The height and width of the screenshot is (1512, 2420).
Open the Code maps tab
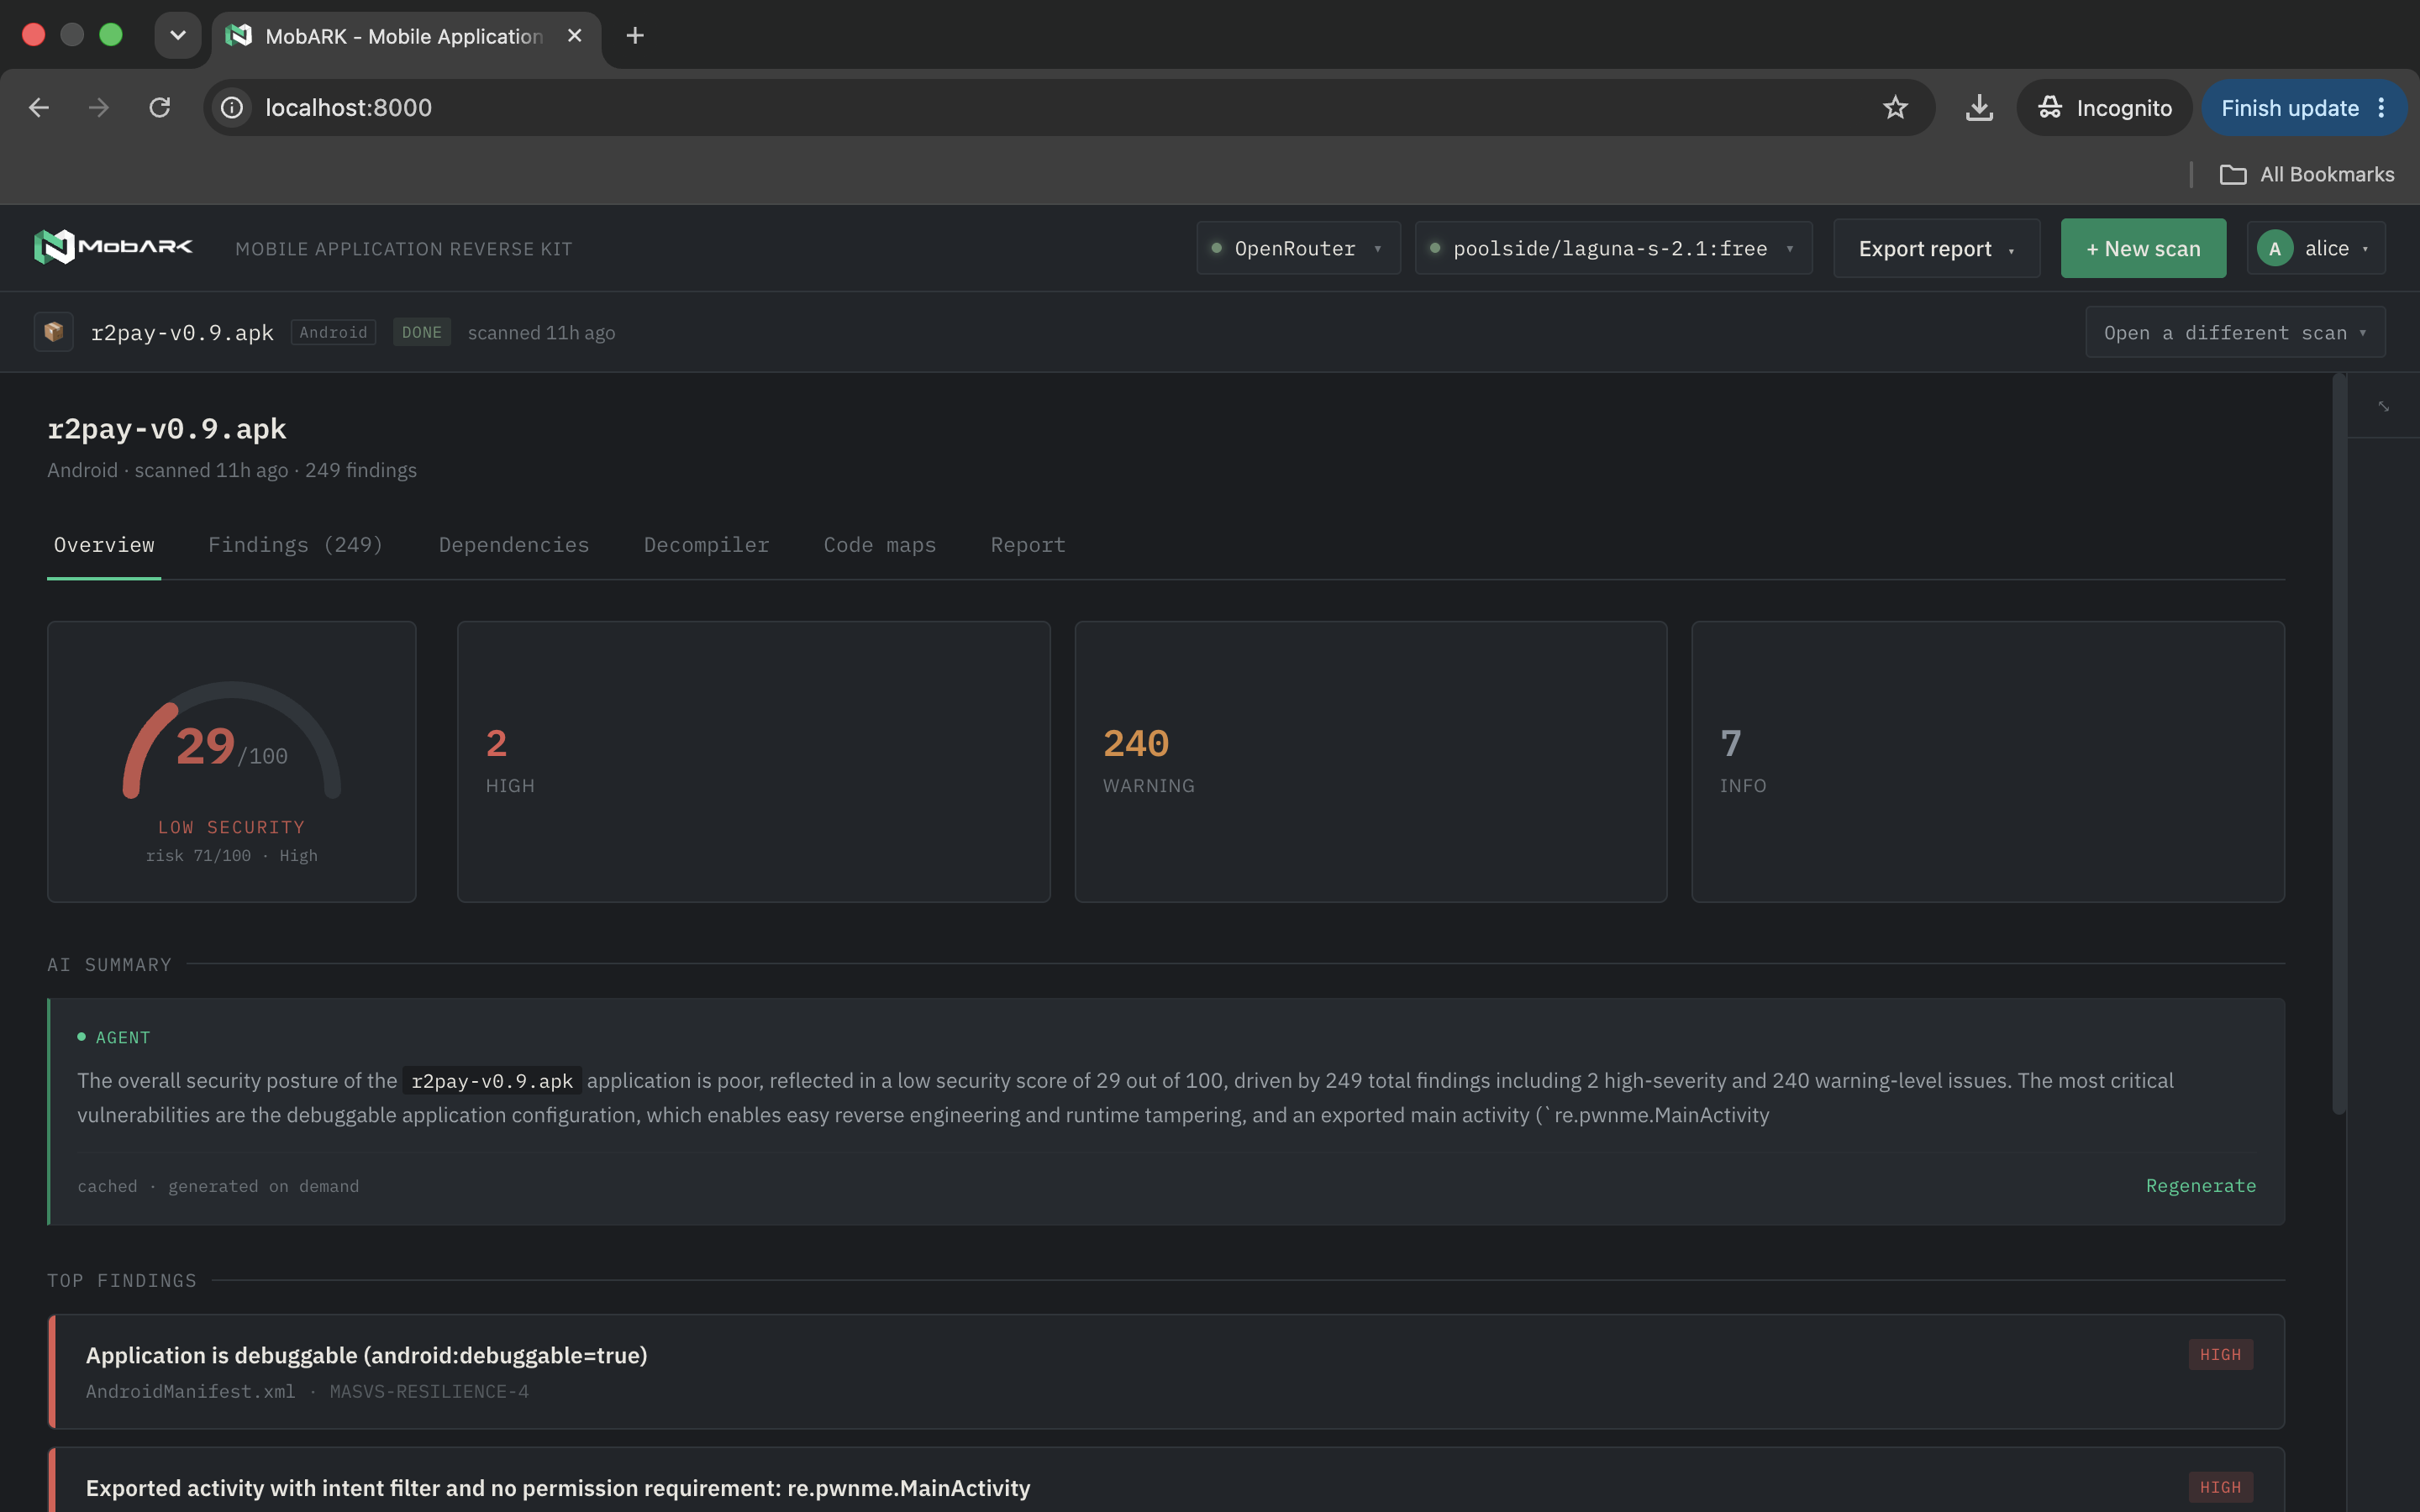tap(880, 545)
